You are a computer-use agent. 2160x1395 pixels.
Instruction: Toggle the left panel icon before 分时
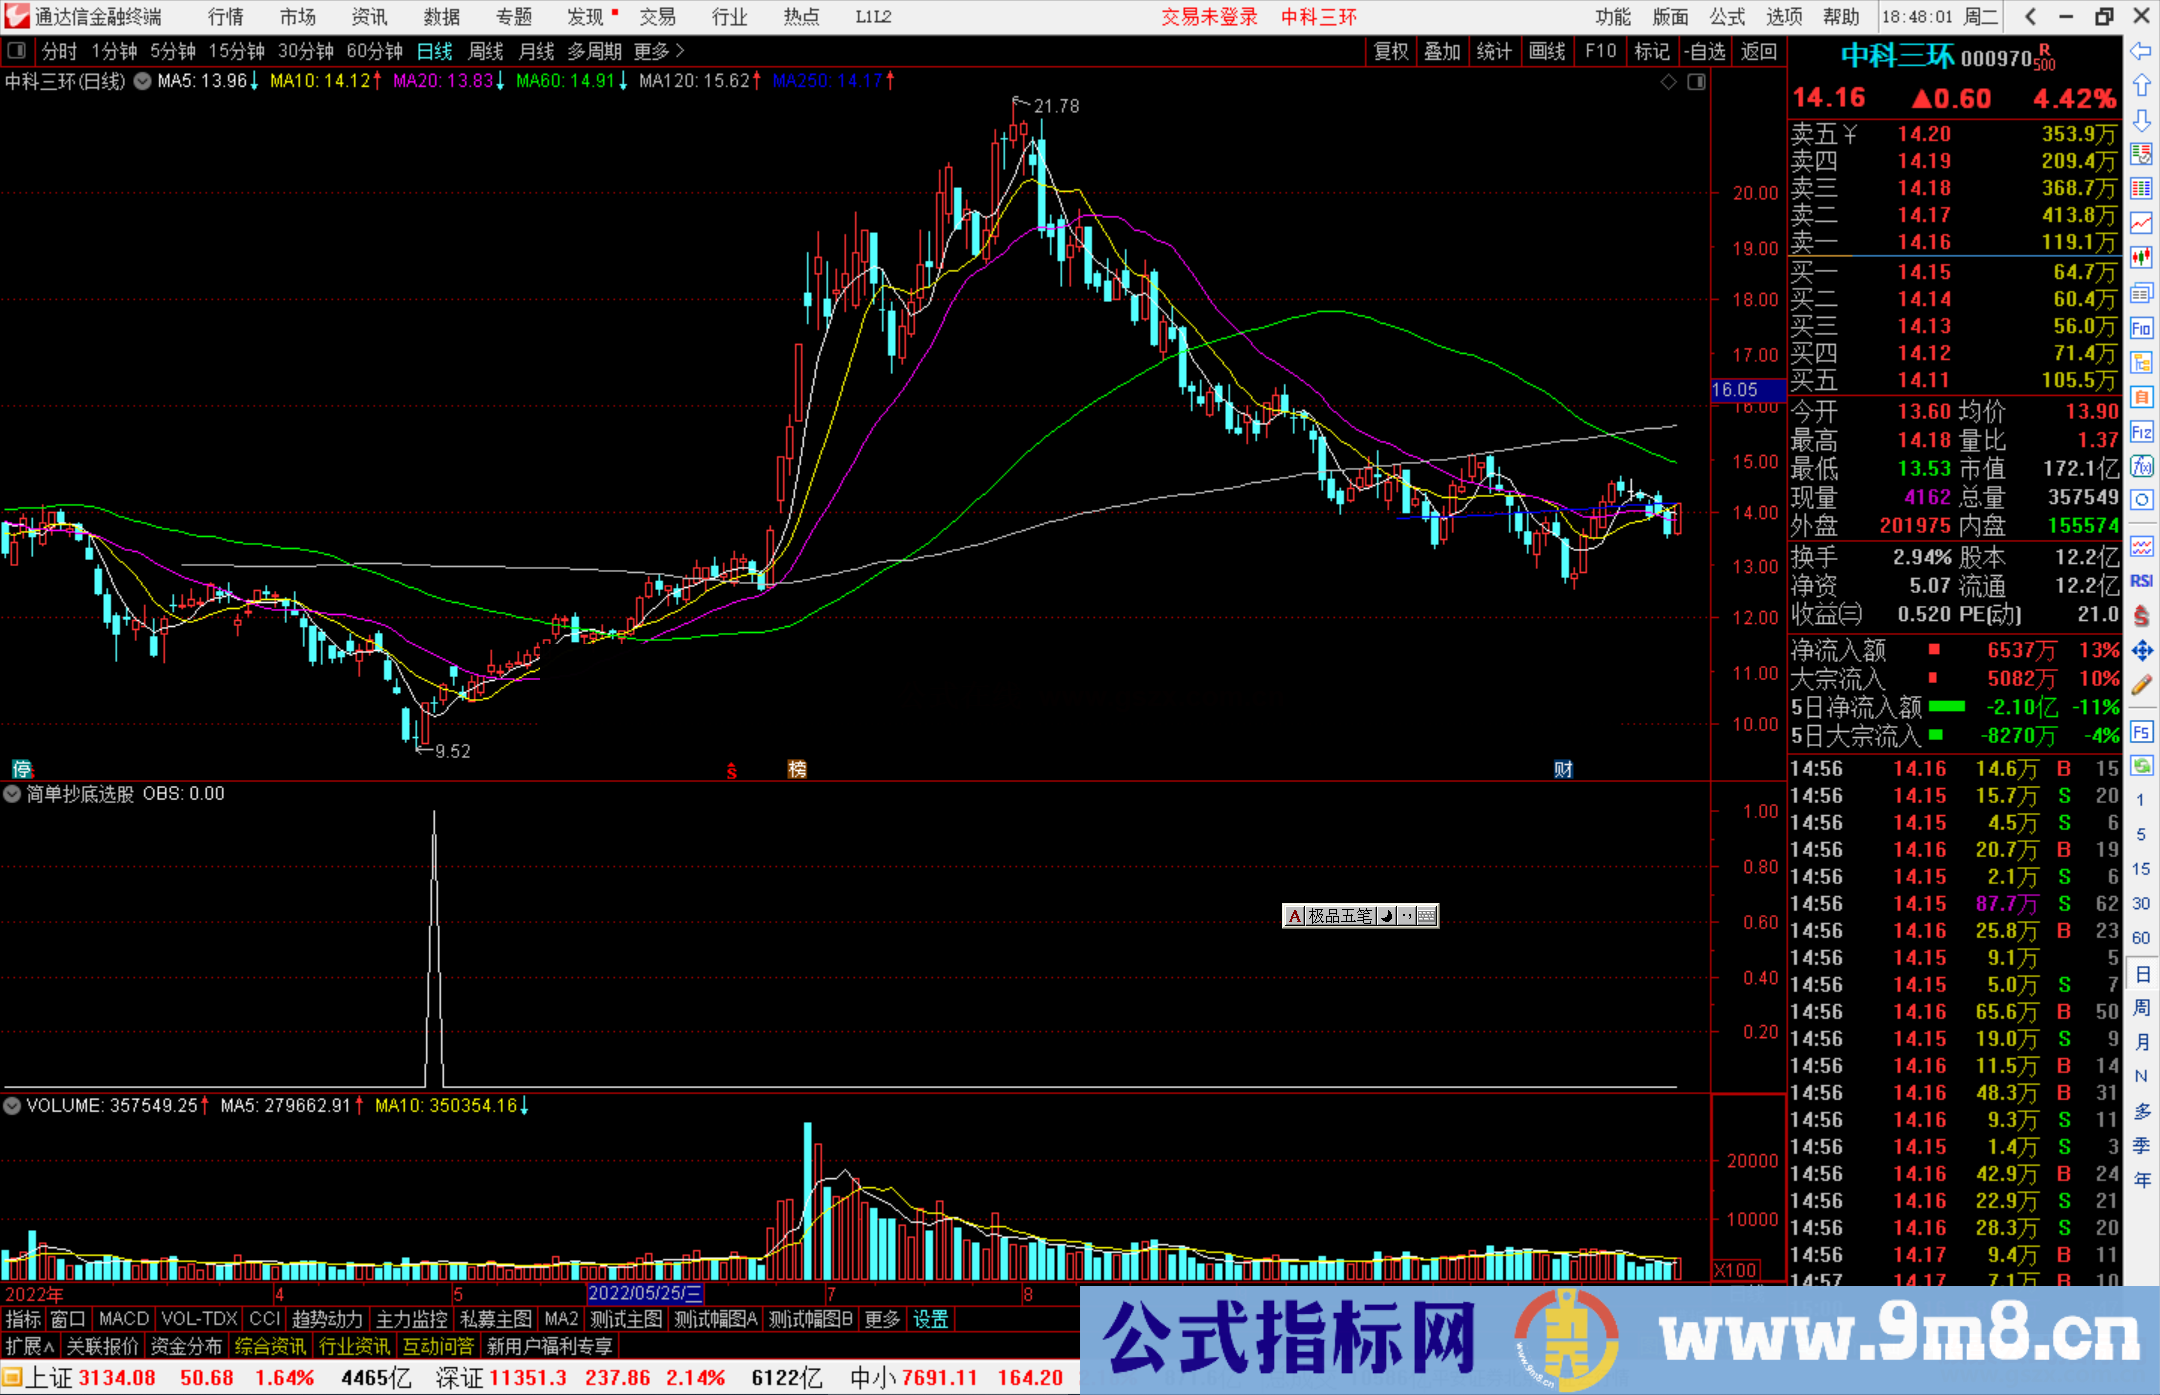pyautogui.click(x=17, y=51)
